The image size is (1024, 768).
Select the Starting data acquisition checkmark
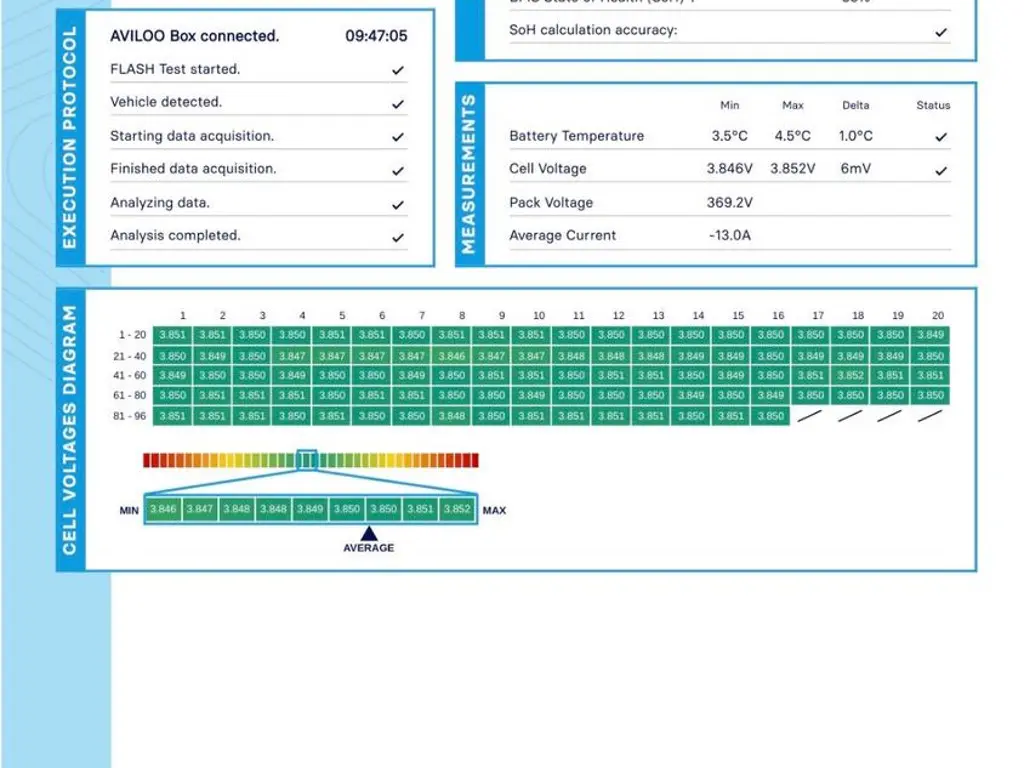[x=398, y=137]
